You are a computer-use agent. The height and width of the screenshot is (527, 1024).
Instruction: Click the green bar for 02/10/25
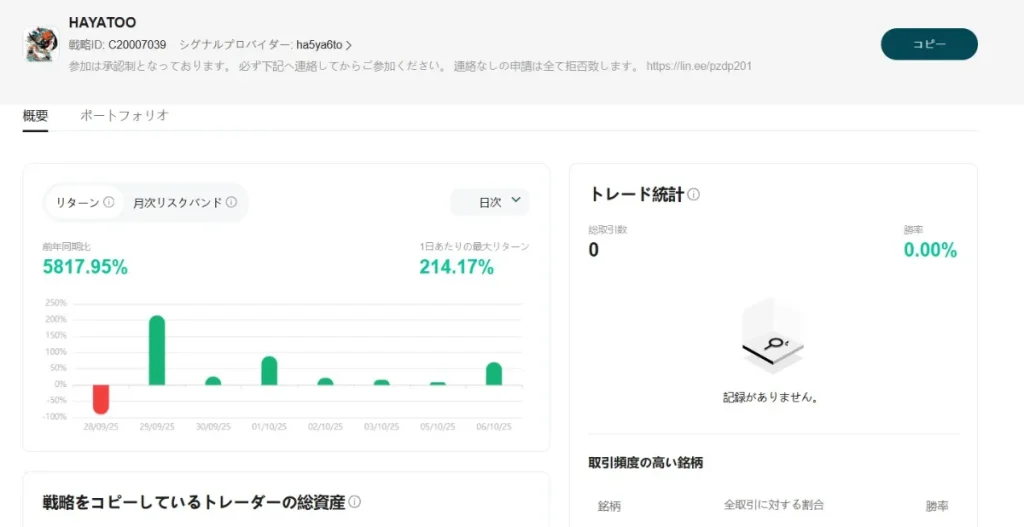coord(325,381)
